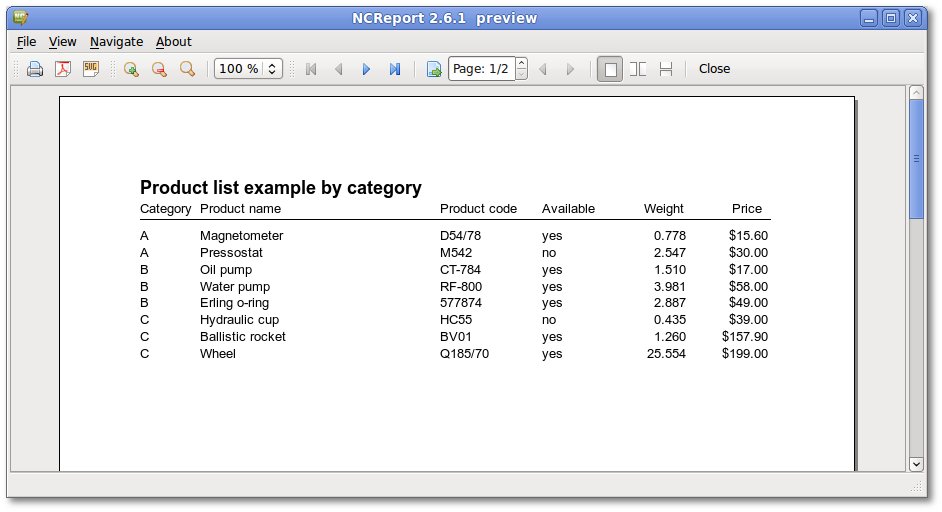Increase the page number spinner
Screen dimensions: 942x512
(521, 62)
